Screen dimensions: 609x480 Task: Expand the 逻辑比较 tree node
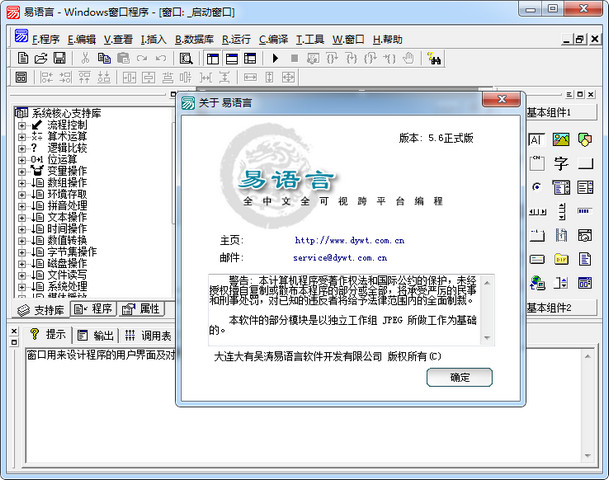coord(22,149)
